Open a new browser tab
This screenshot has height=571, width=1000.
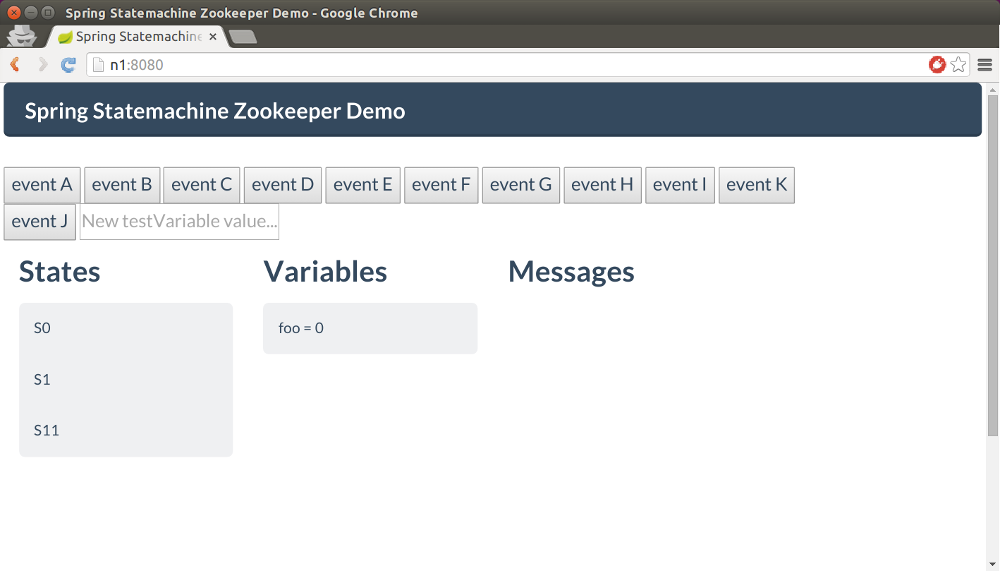pyautogui.click(x=243, y=37)
